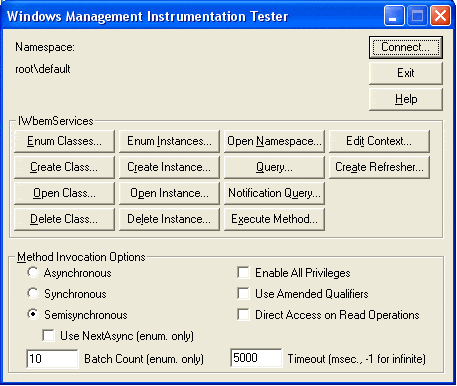Select Open Instance... button
Viewport: 457px width, 386px height.
tap(169, 193)
